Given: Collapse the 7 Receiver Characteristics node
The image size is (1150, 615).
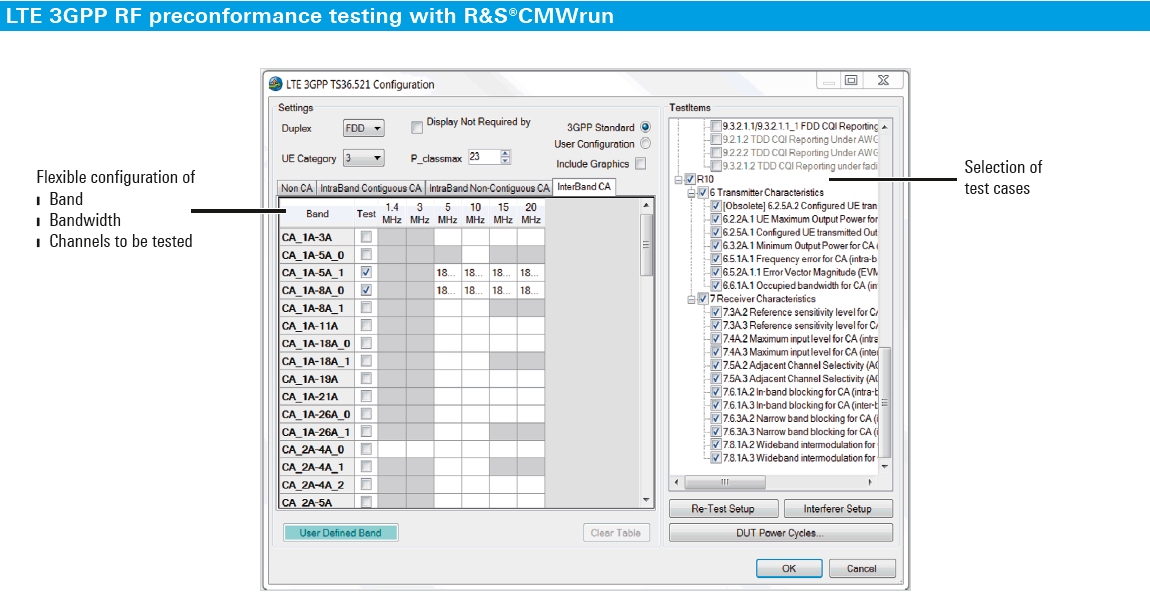Looking at the screenshot, I should pos(691,299).
